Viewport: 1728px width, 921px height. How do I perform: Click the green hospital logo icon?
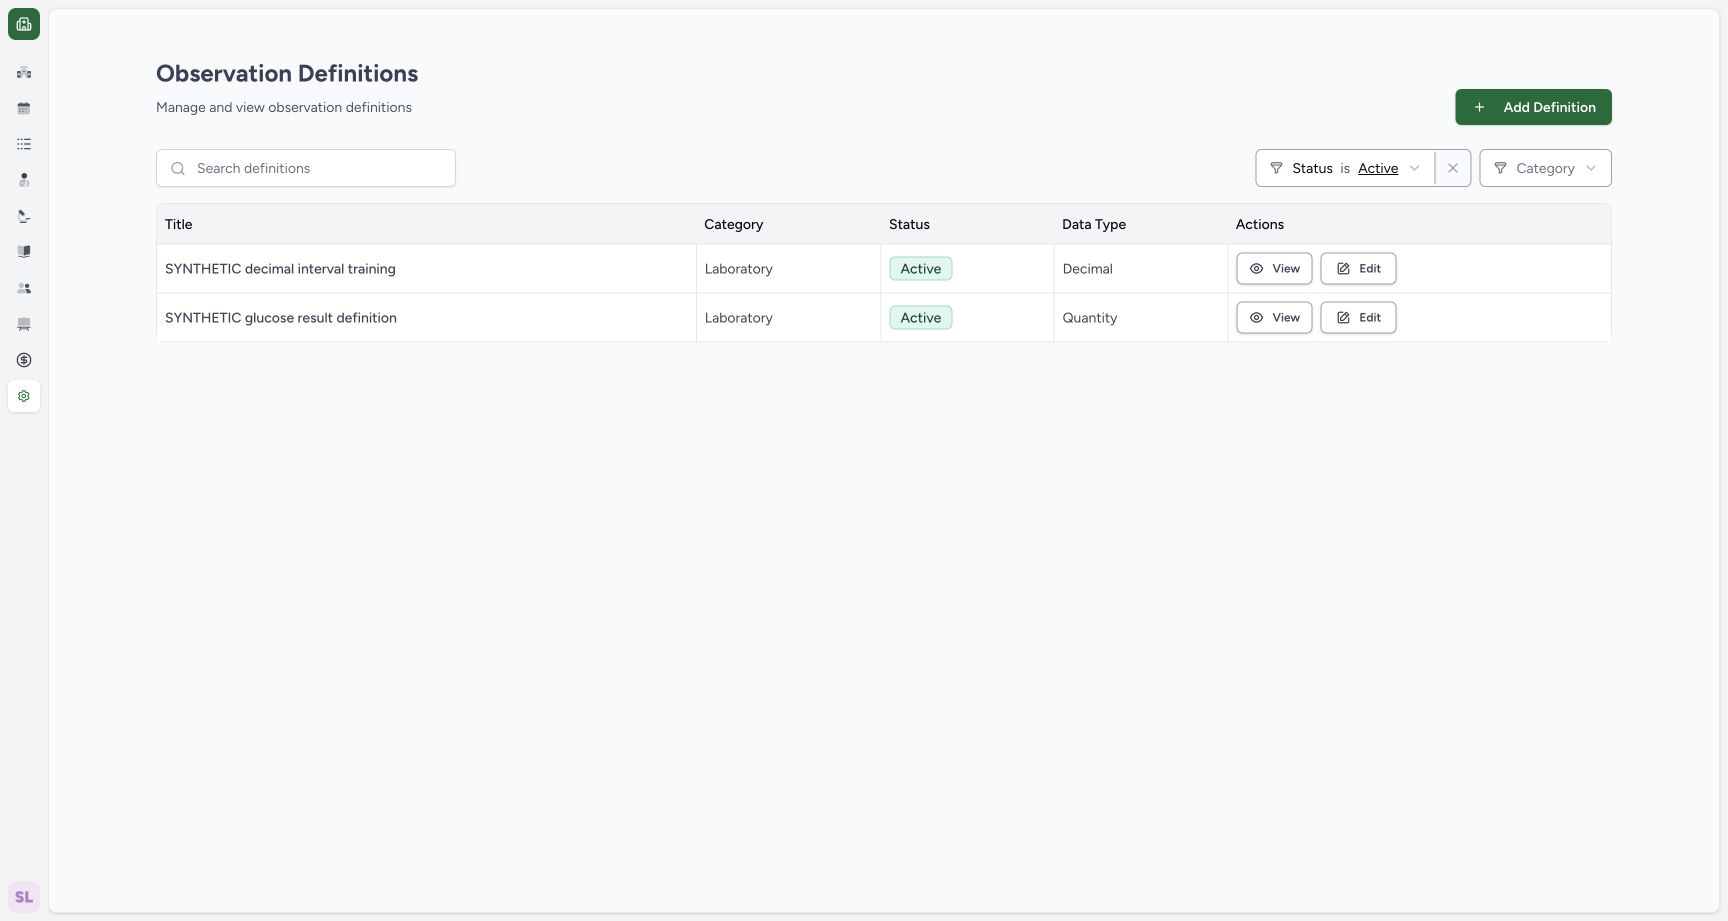pos(24,24)
